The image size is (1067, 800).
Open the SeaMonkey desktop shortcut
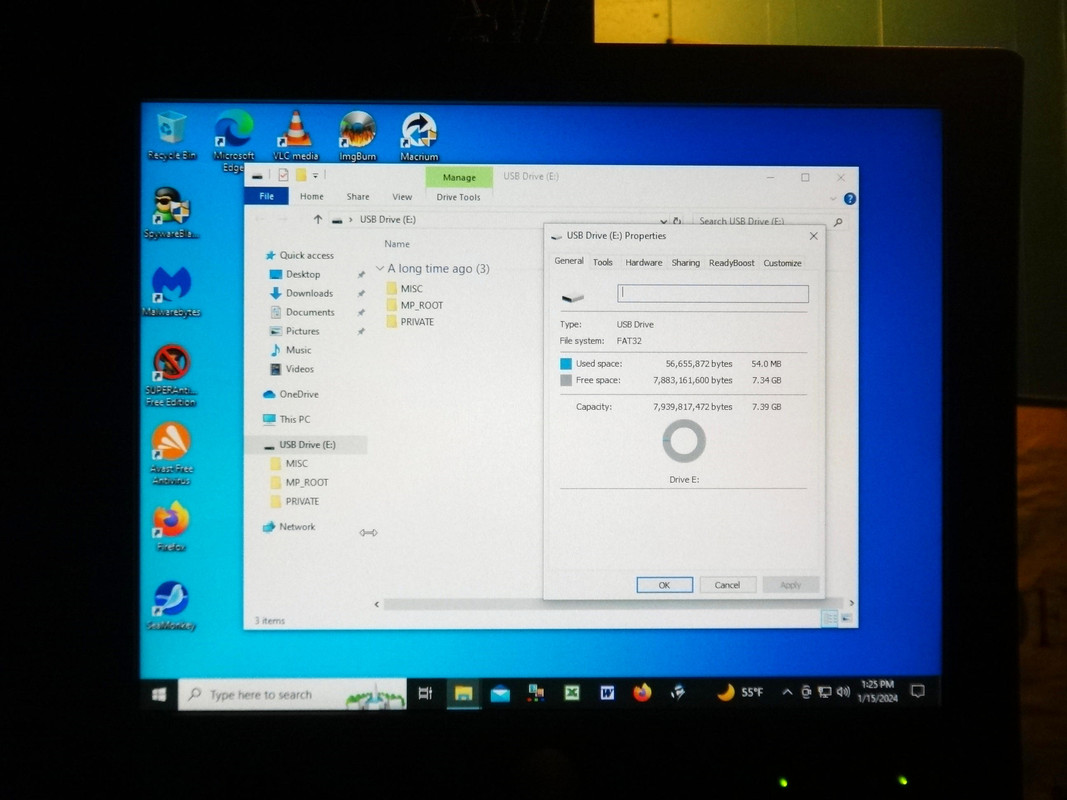tap(171, 605)
